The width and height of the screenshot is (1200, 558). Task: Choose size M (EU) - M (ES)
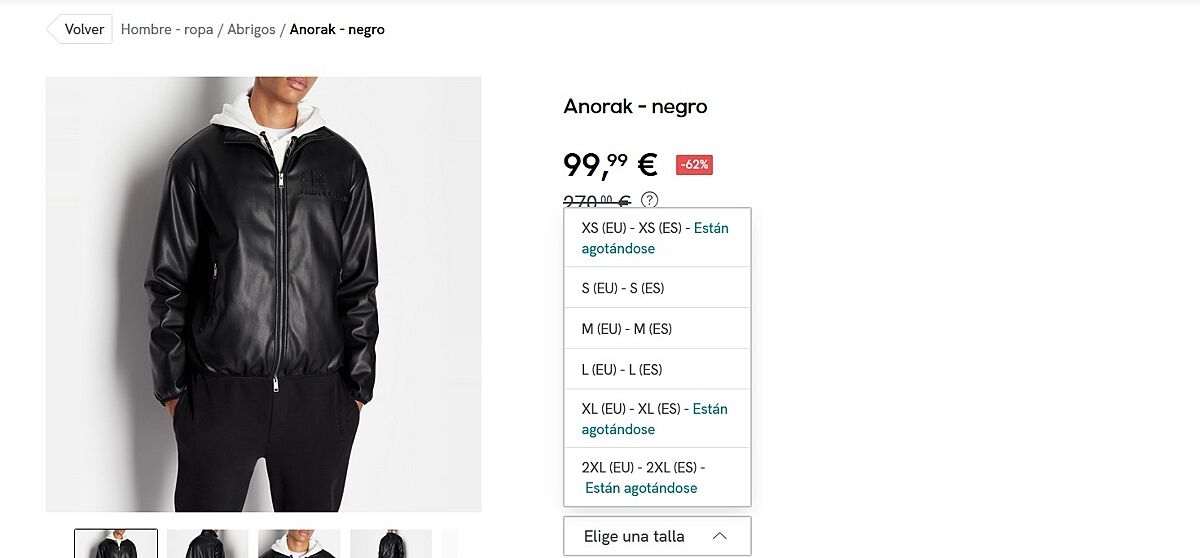657,329
